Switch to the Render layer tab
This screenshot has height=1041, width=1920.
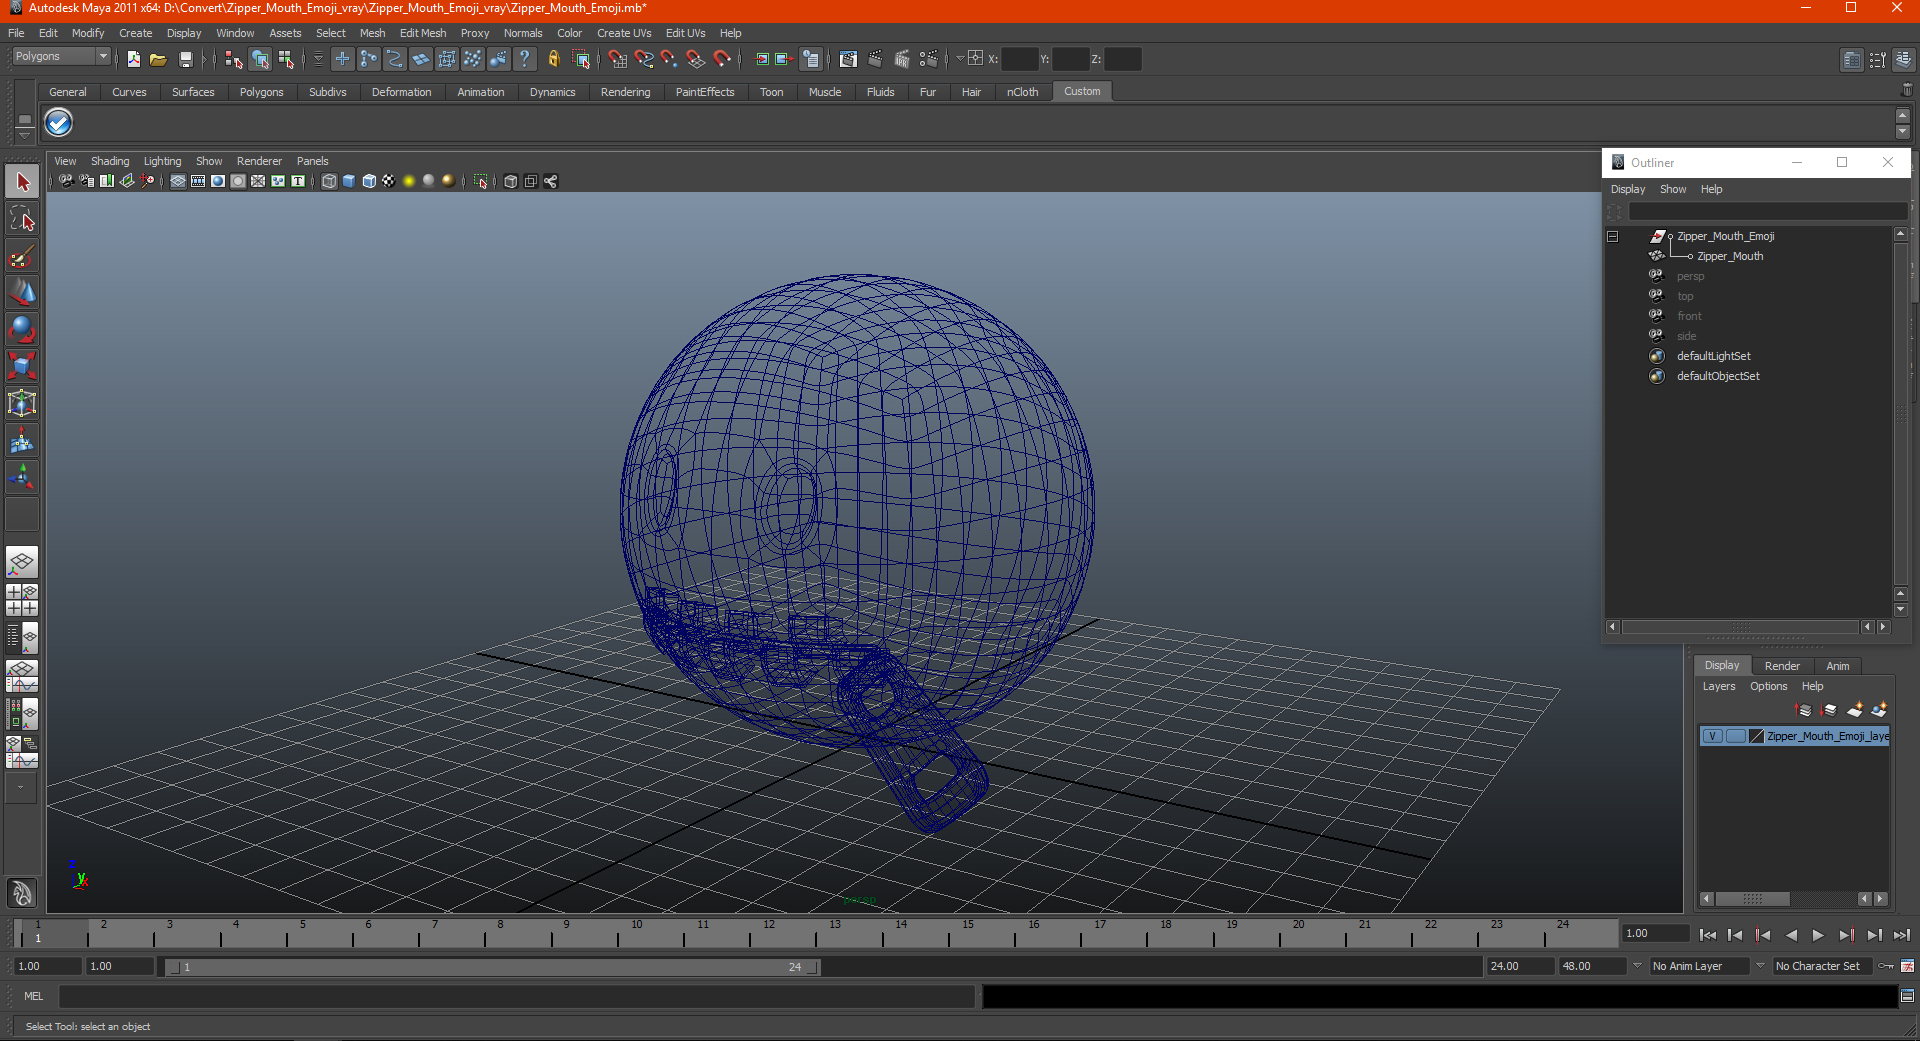click(x=1782, y=666)
